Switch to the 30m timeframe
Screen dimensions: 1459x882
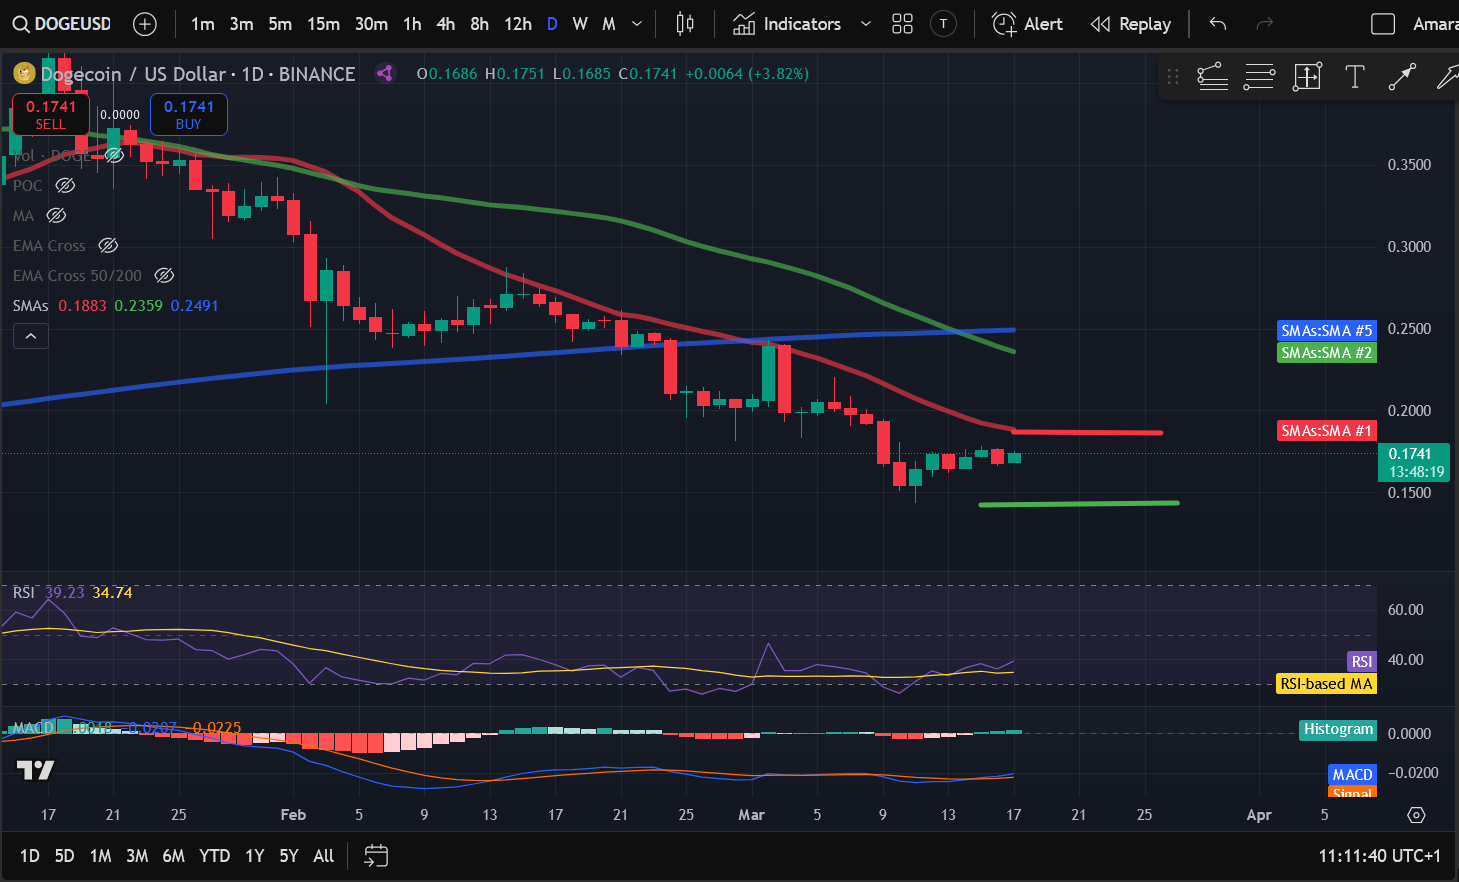[371, 24]
